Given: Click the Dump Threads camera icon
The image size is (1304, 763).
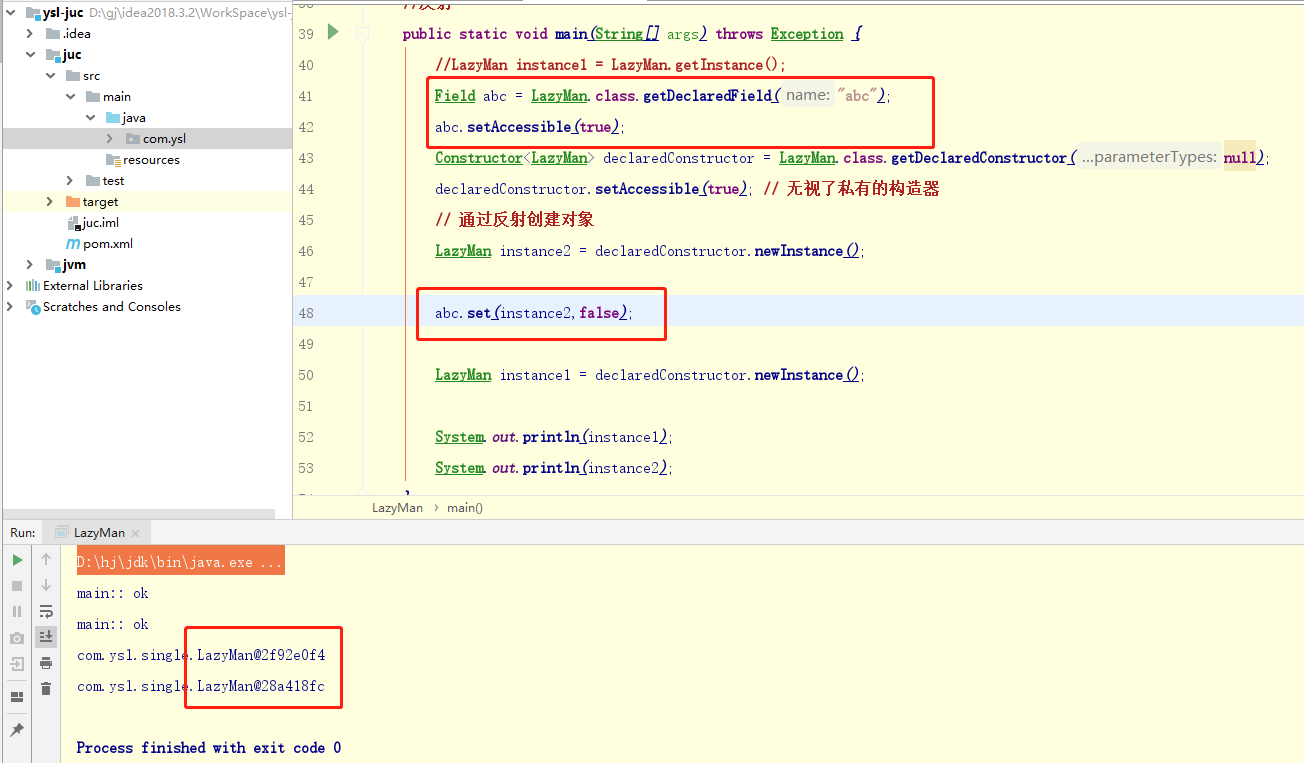Looking at the screenshot, I should 17,637.
